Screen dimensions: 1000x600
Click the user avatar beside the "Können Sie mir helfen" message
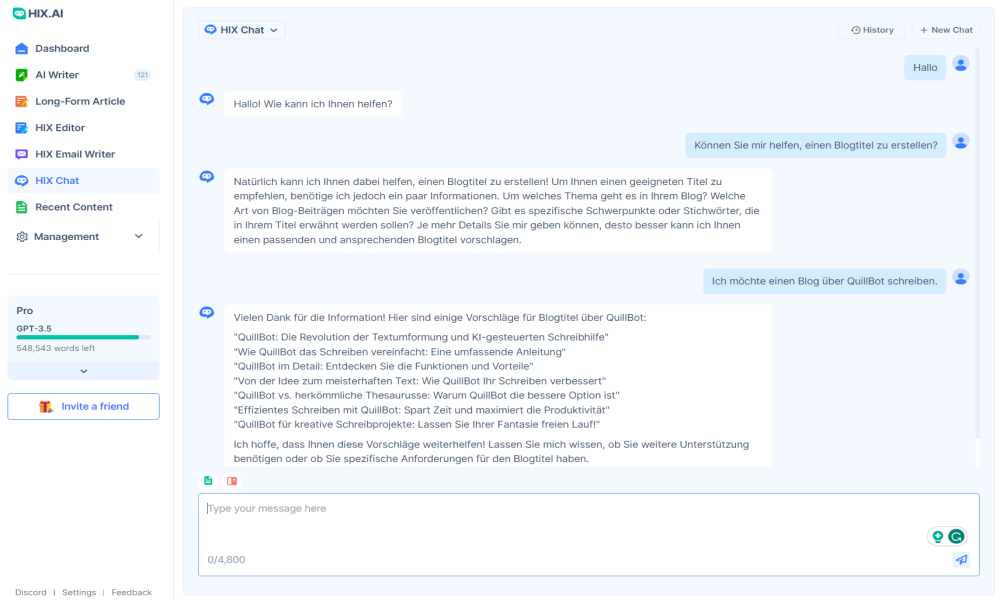point(960,142)
